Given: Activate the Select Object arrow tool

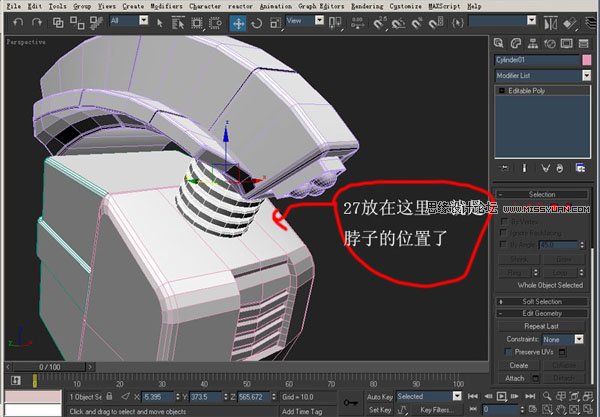Looking at the screenshot, I should 160,23.
